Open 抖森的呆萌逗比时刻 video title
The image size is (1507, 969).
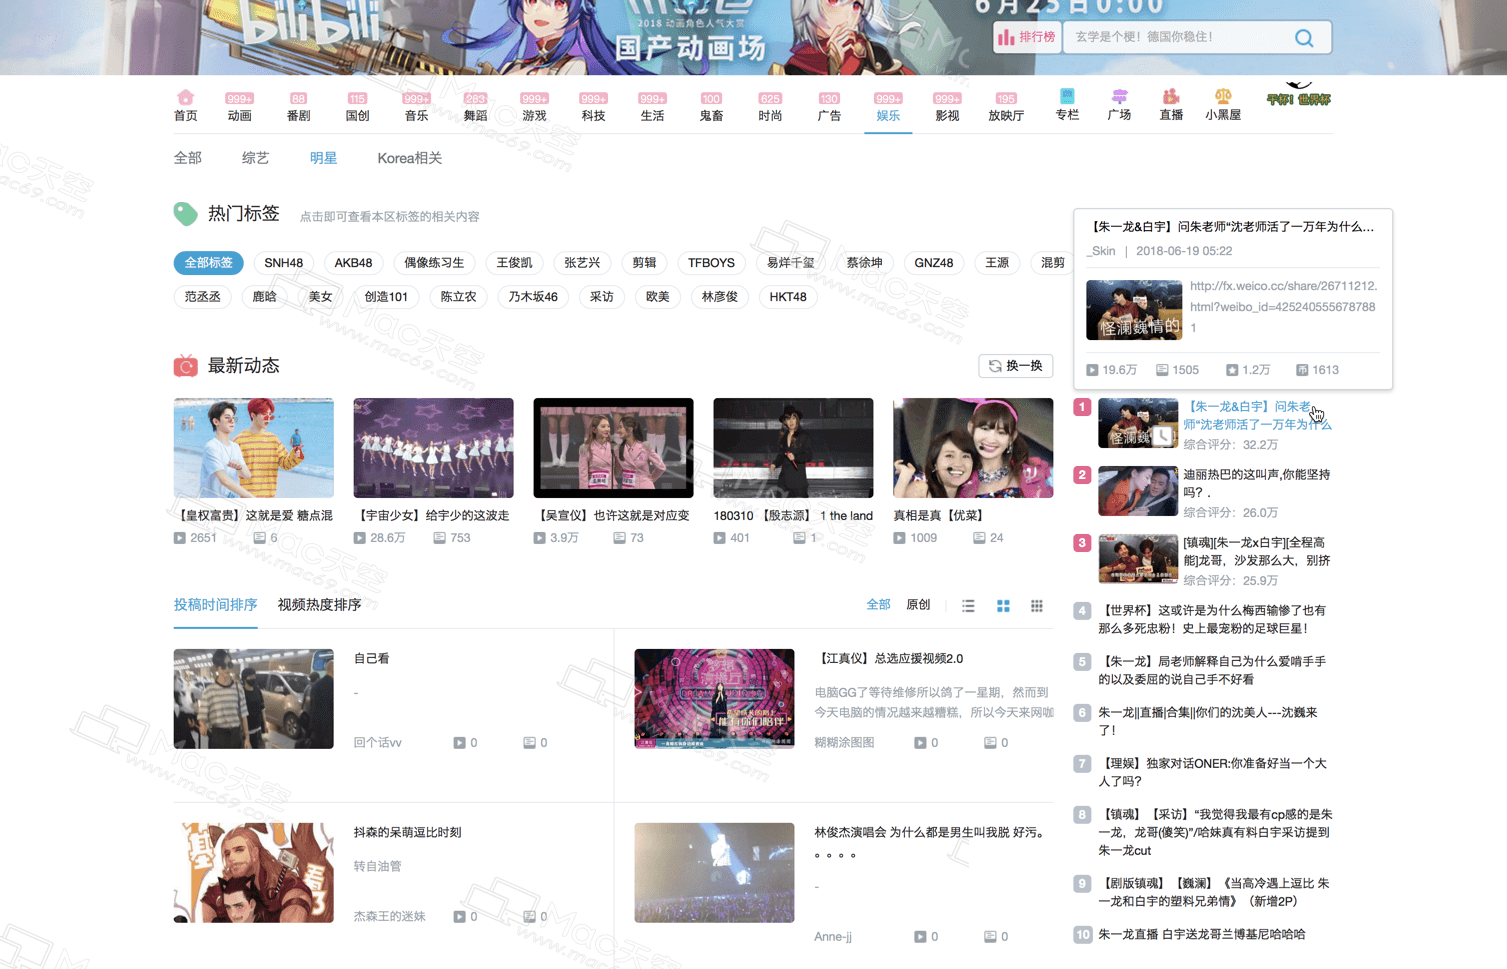pyautogui.click(x=407, y=833)
